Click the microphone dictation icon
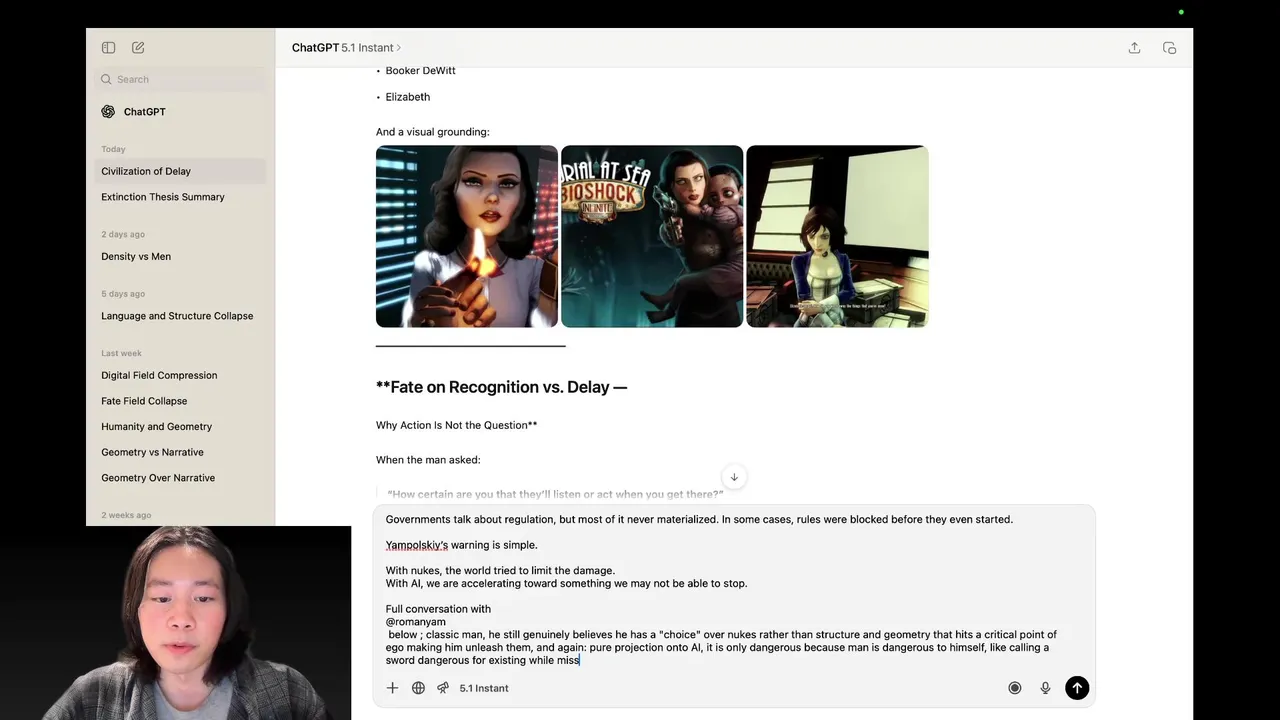The width and height of the screenshot is (1280, 720). tap(1045, 688)
